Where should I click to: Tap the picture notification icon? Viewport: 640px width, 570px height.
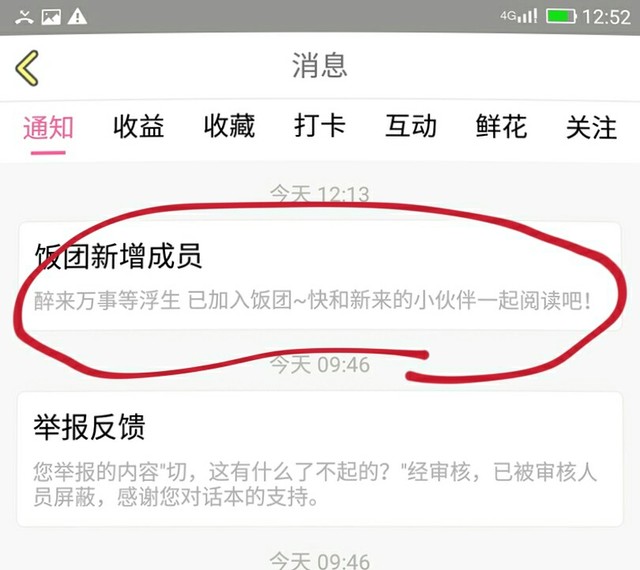[51, 17]
